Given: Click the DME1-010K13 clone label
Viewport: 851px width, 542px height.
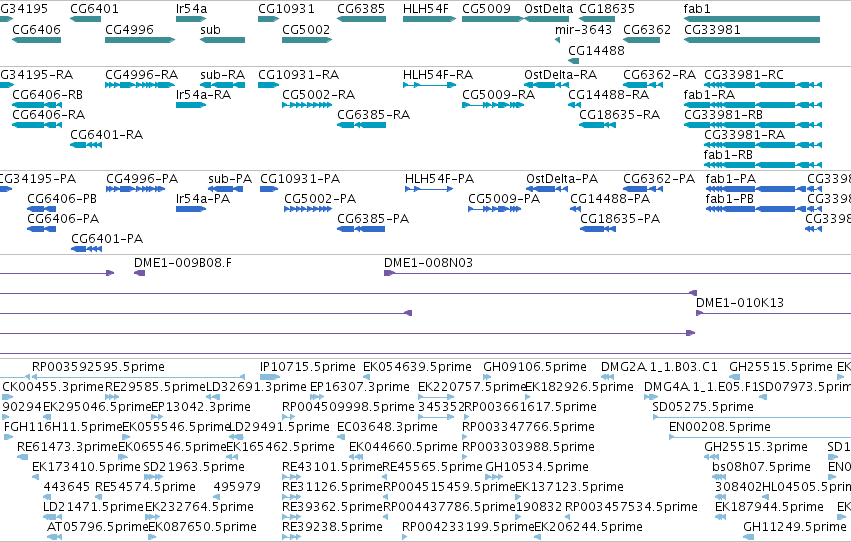Looking at the screenshot, I should coord(740,303).
